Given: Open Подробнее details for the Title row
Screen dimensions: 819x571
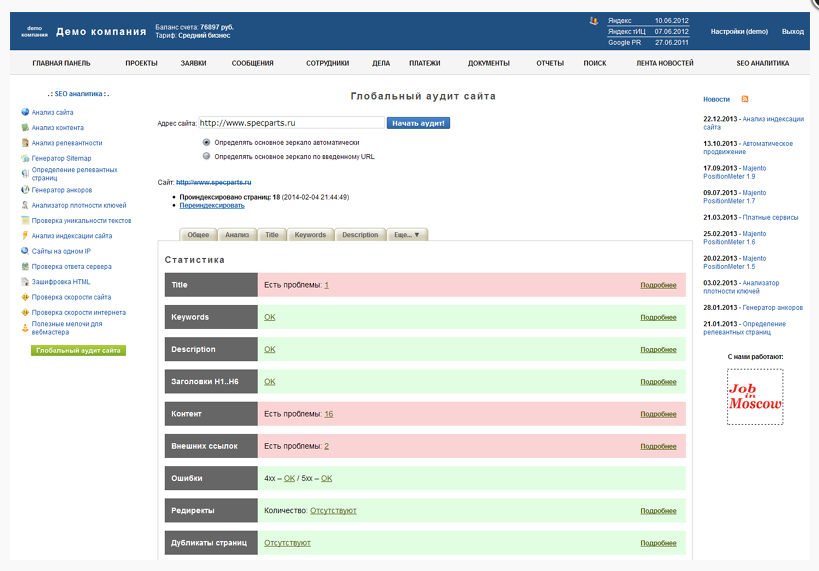Looking at the screenshot, I should pos(658,285).
